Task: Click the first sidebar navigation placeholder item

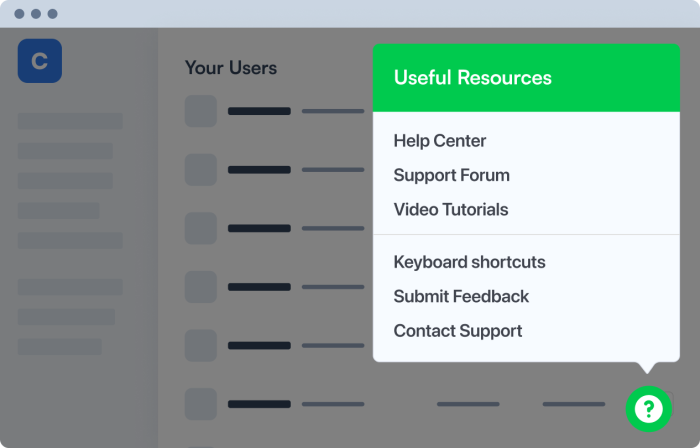Action: click(70, 121)
